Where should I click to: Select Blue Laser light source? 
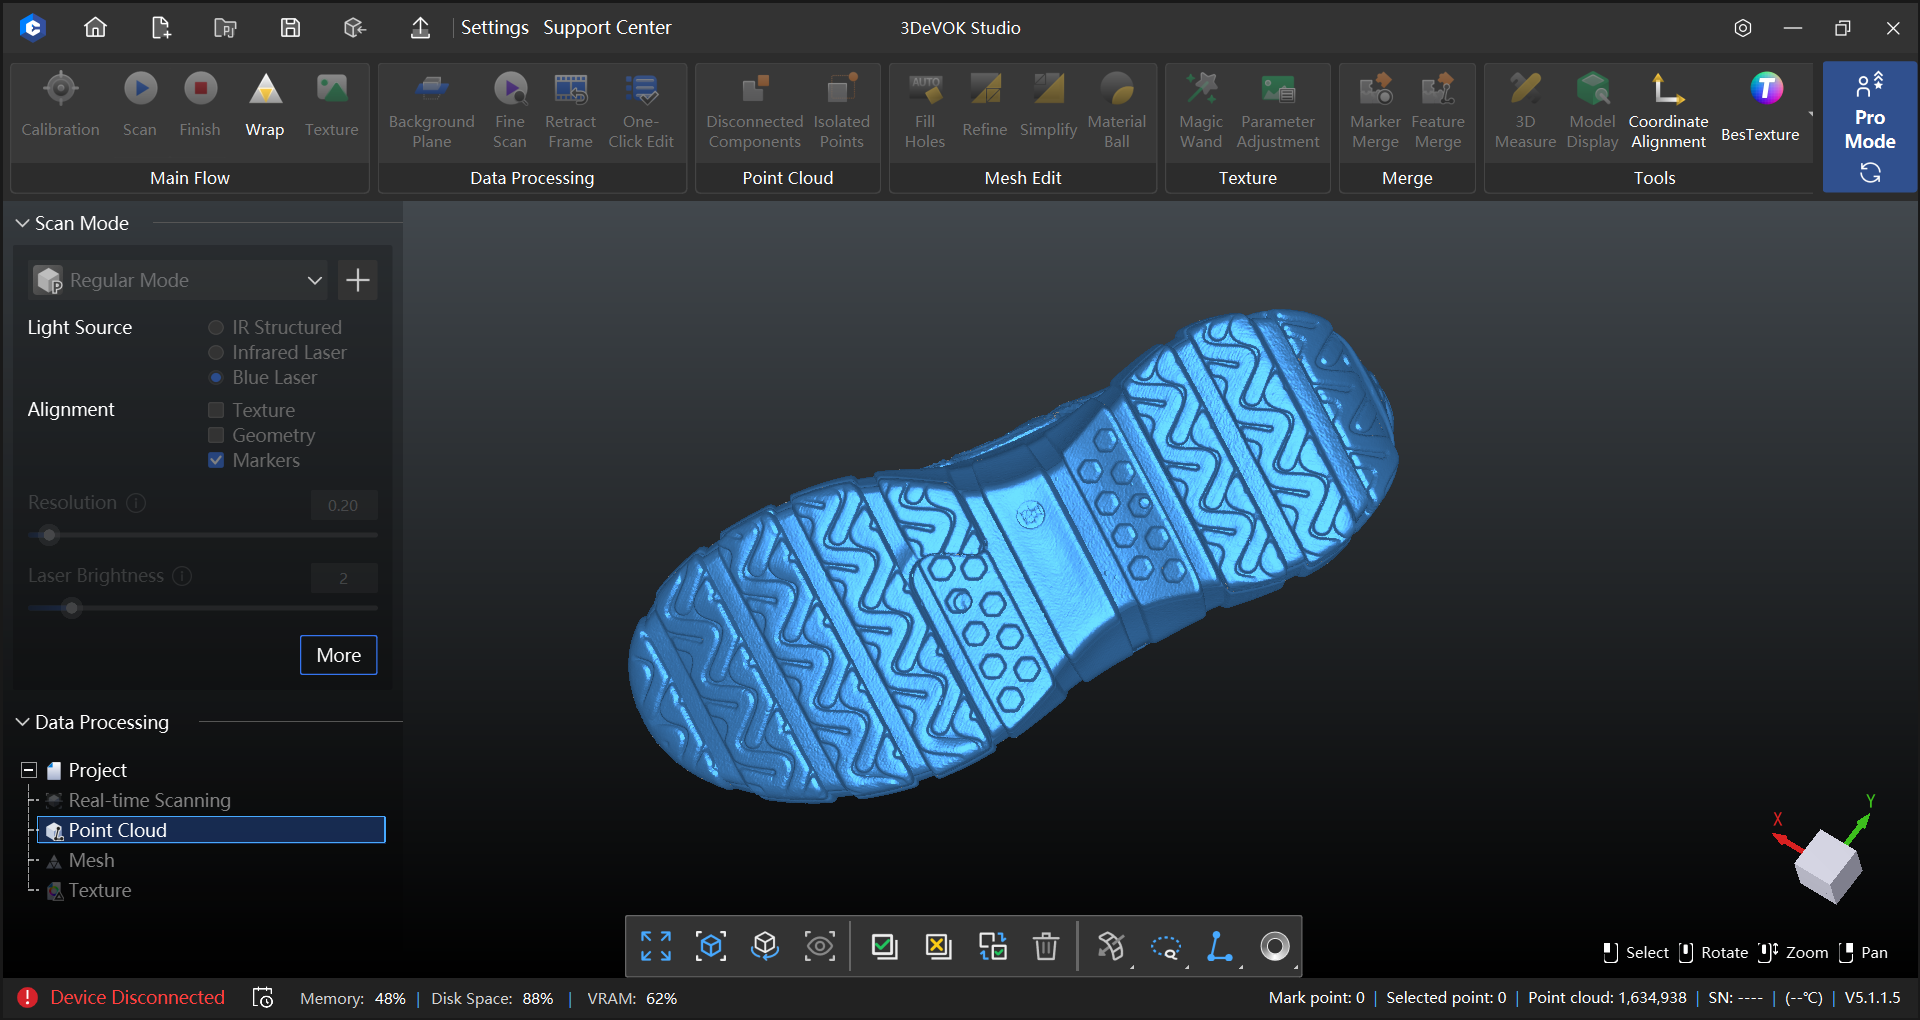(x=216, y=377)
